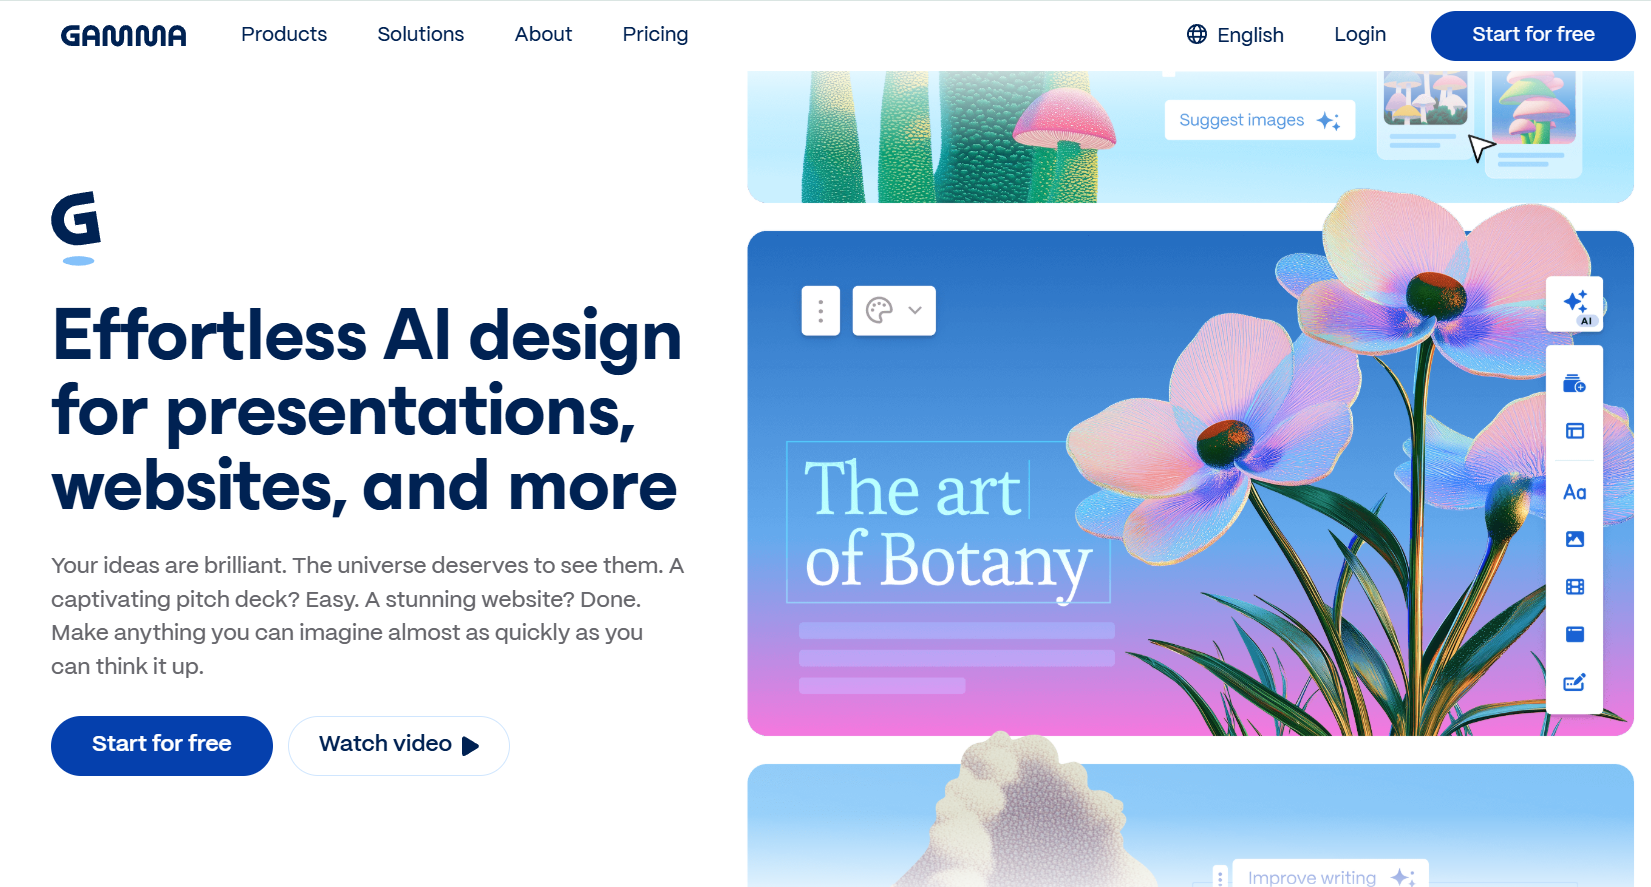Click the Login link
1651x887 pixels.
tap(1360, 34)
